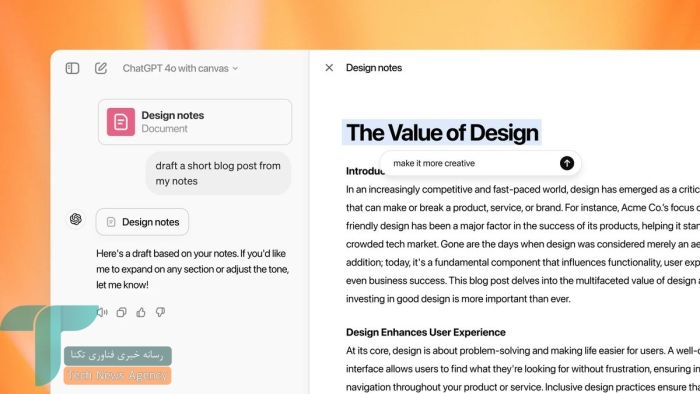
Task: Give the response a thumbs up
Action: [141, 312]
